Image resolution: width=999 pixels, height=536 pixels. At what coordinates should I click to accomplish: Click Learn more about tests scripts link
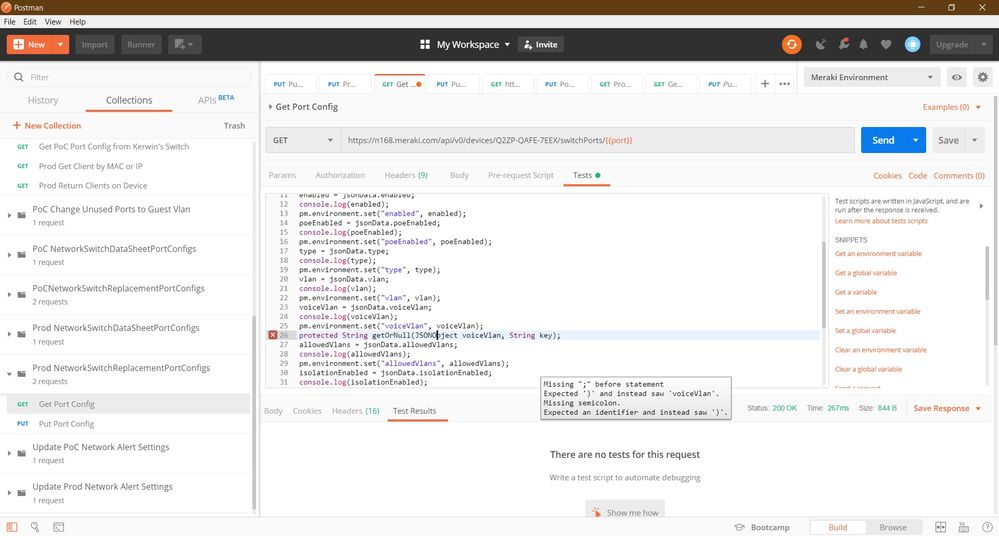pos(881,221)
